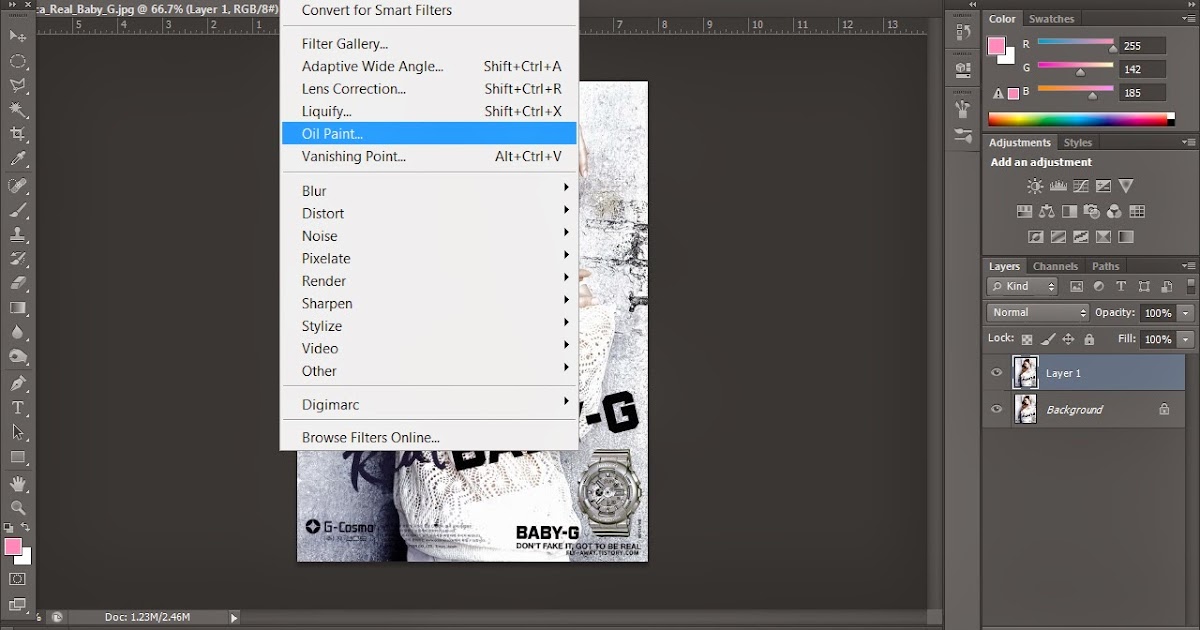Select the Horizontal Type tool
Viewport: 1200px width, 630px height.
click(18, 408)
